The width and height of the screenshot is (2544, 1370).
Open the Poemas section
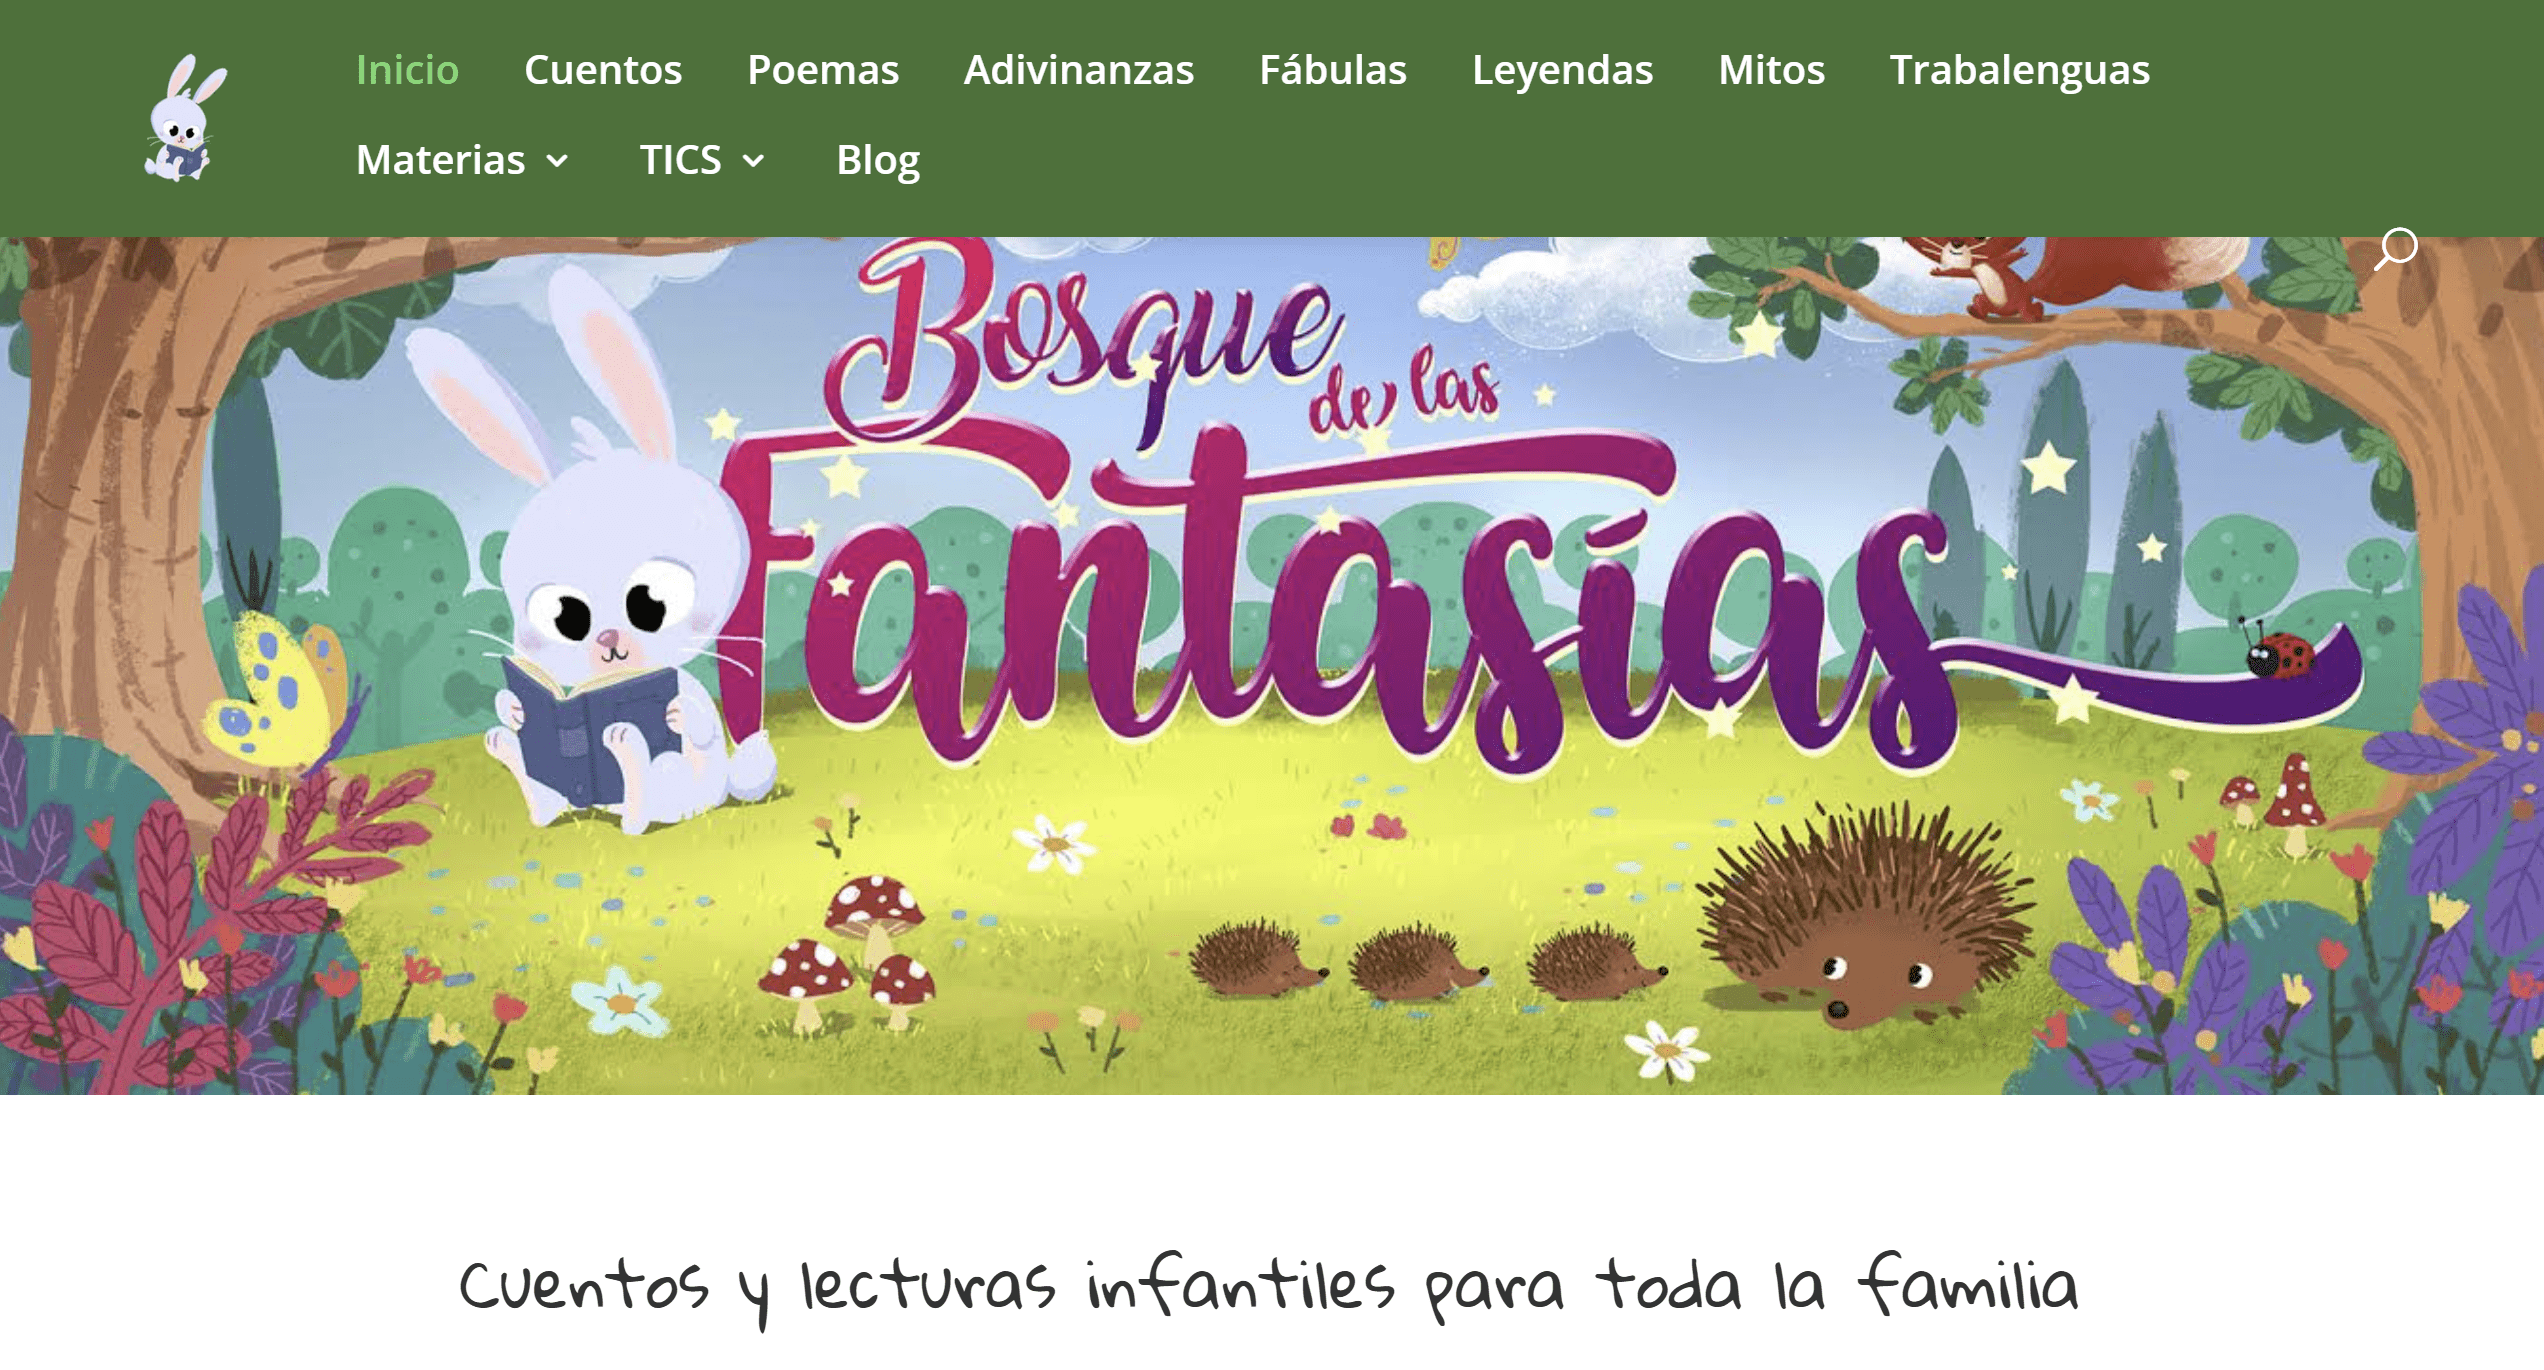823,70
